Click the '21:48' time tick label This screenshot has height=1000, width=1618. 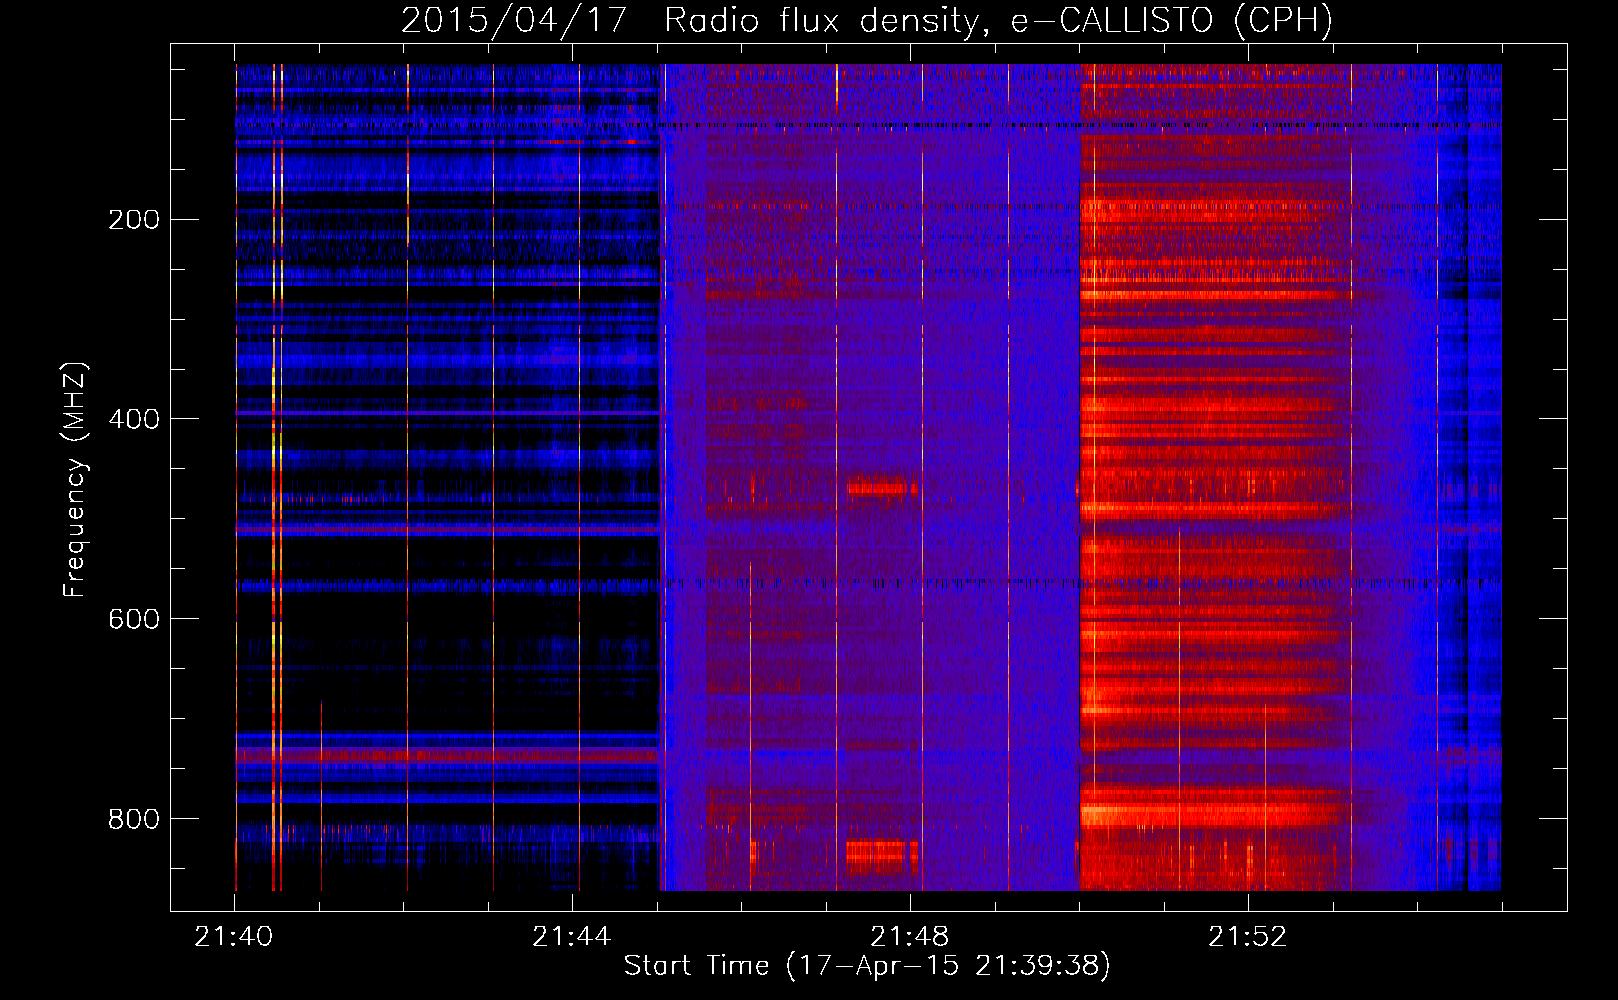[x=910, y=937]
